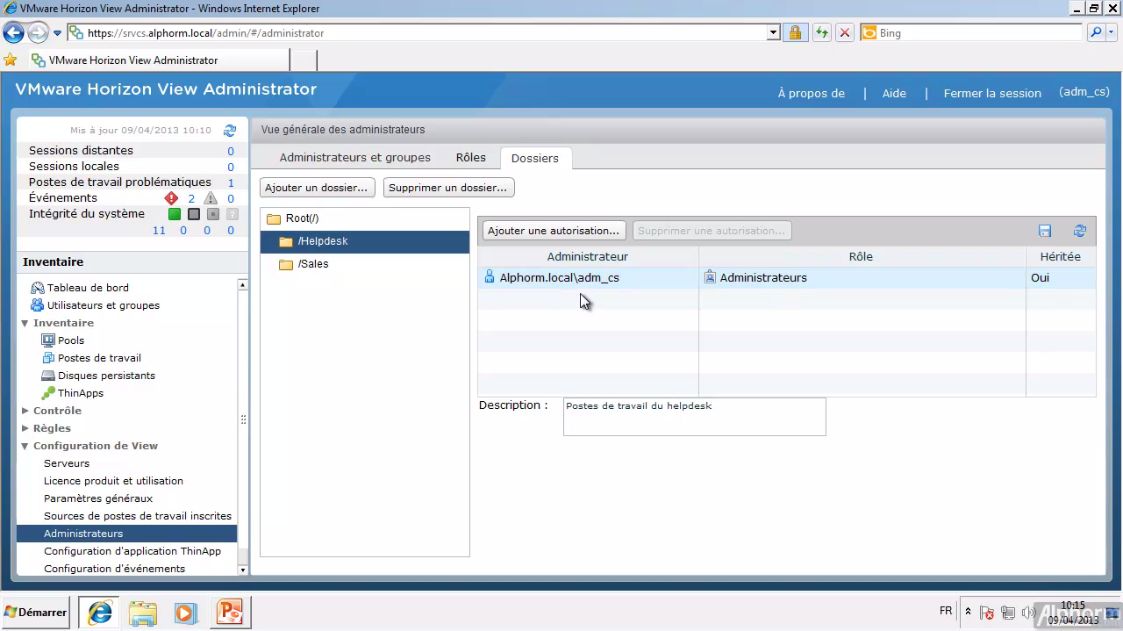The height and width of the screenshot is (631, 1123).
Task: Click the /Sales folder icon
Action: [x=286, y=264]
